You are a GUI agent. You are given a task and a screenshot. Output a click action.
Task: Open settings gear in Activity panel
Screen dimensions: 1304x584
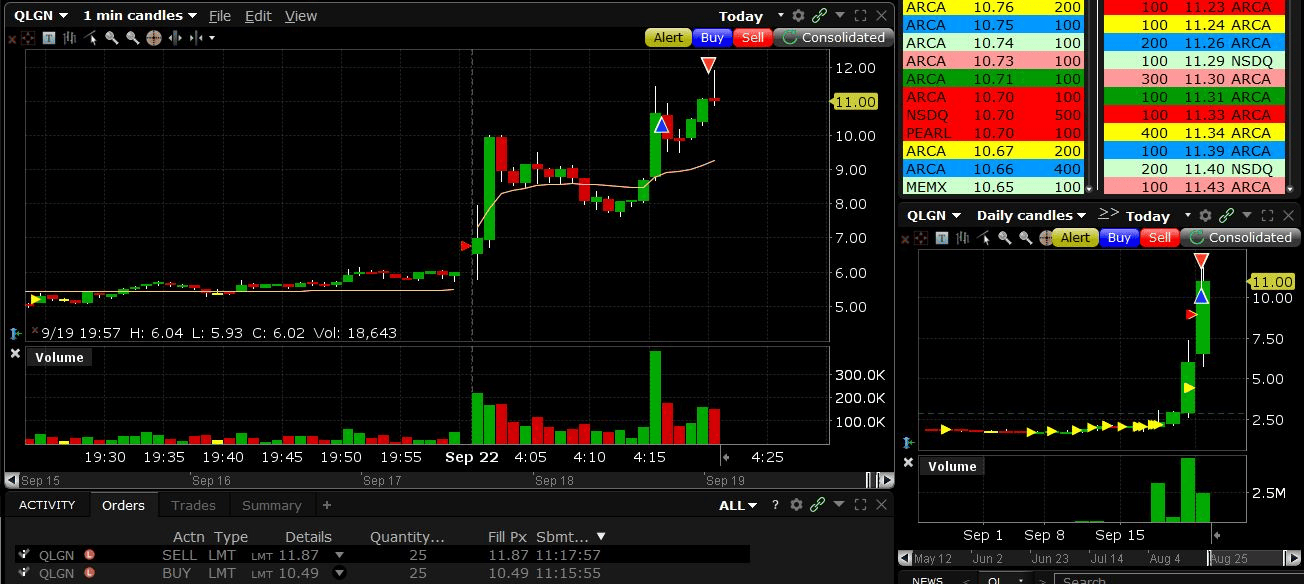coord(797,505)
